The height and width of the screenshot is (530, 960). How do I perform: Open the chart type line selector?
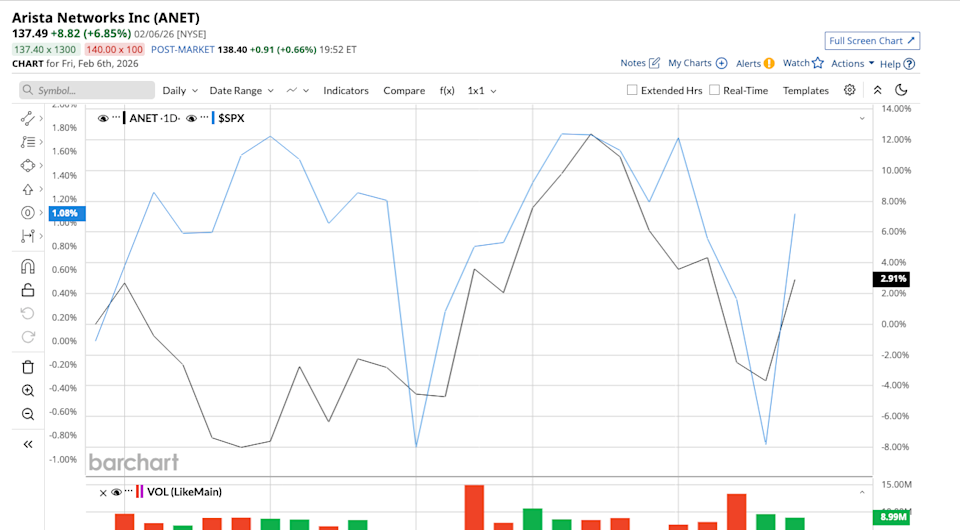pos(298,91)
